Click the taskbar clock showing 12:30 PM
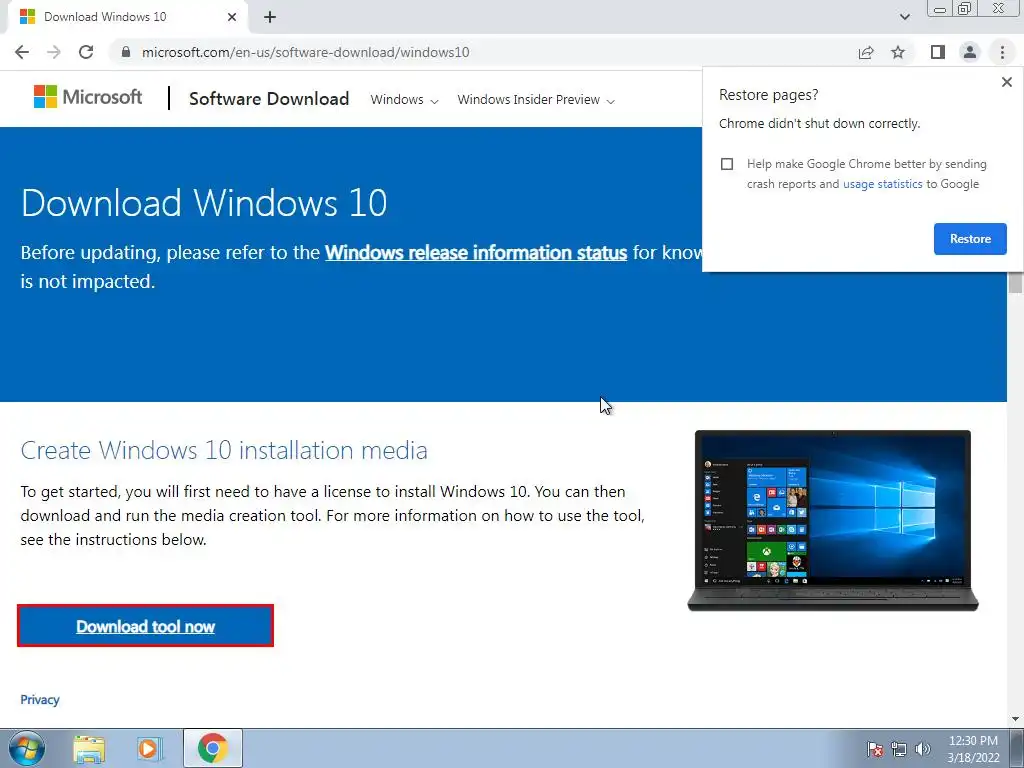The height and width of the screenshot is (768, 1024). (x=973, y=749)
